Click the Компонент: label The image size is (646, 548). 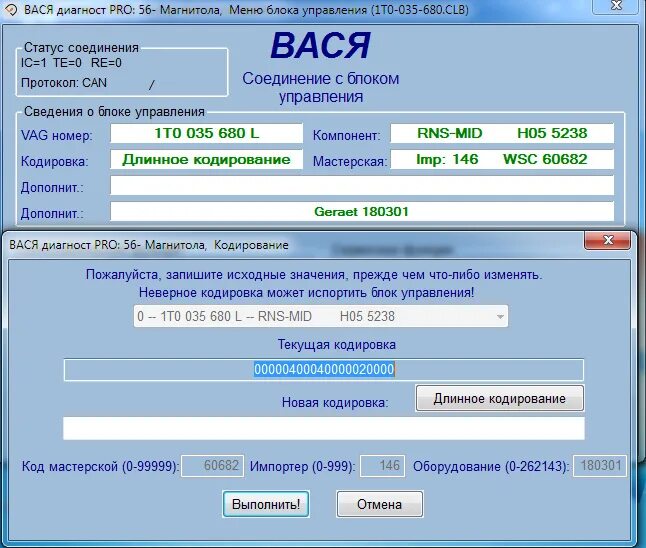(346, 135)
